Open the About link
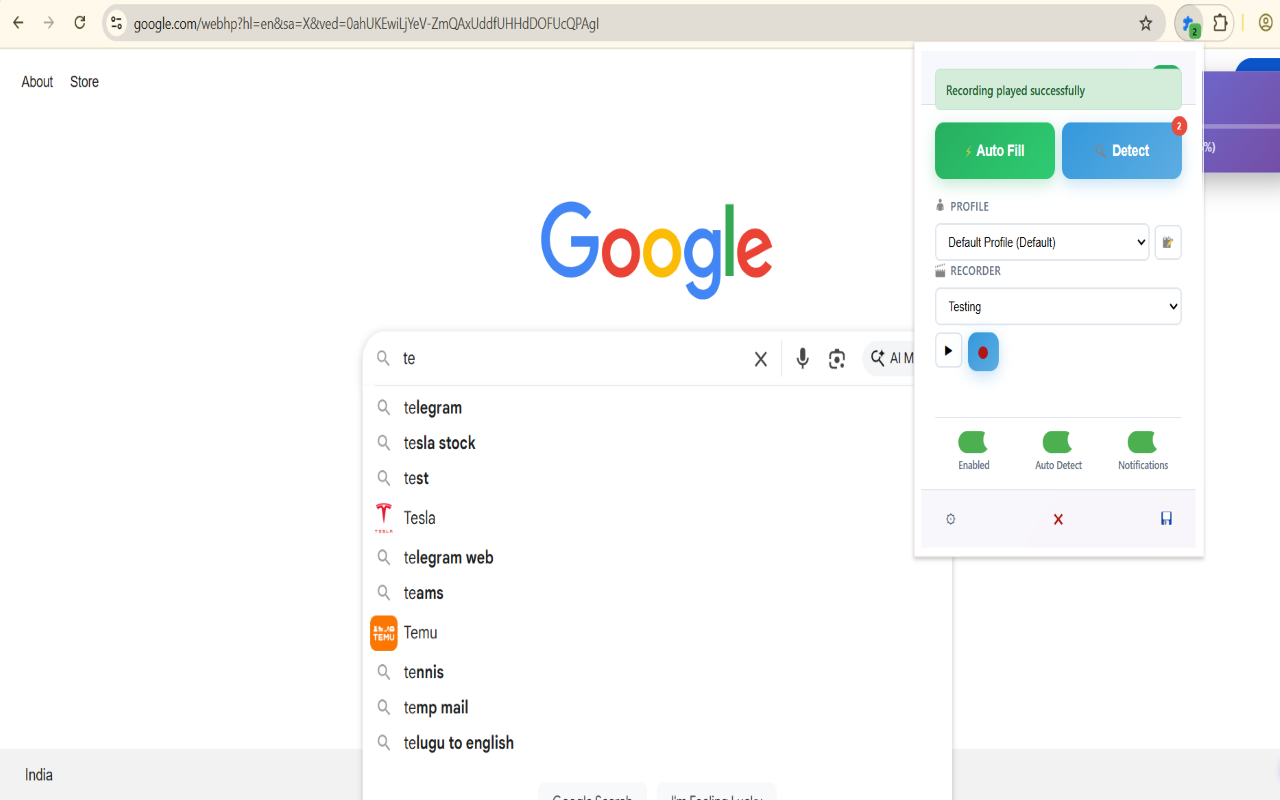Image resolution: width=1280 pixels, height=800 pixels. 37,82
